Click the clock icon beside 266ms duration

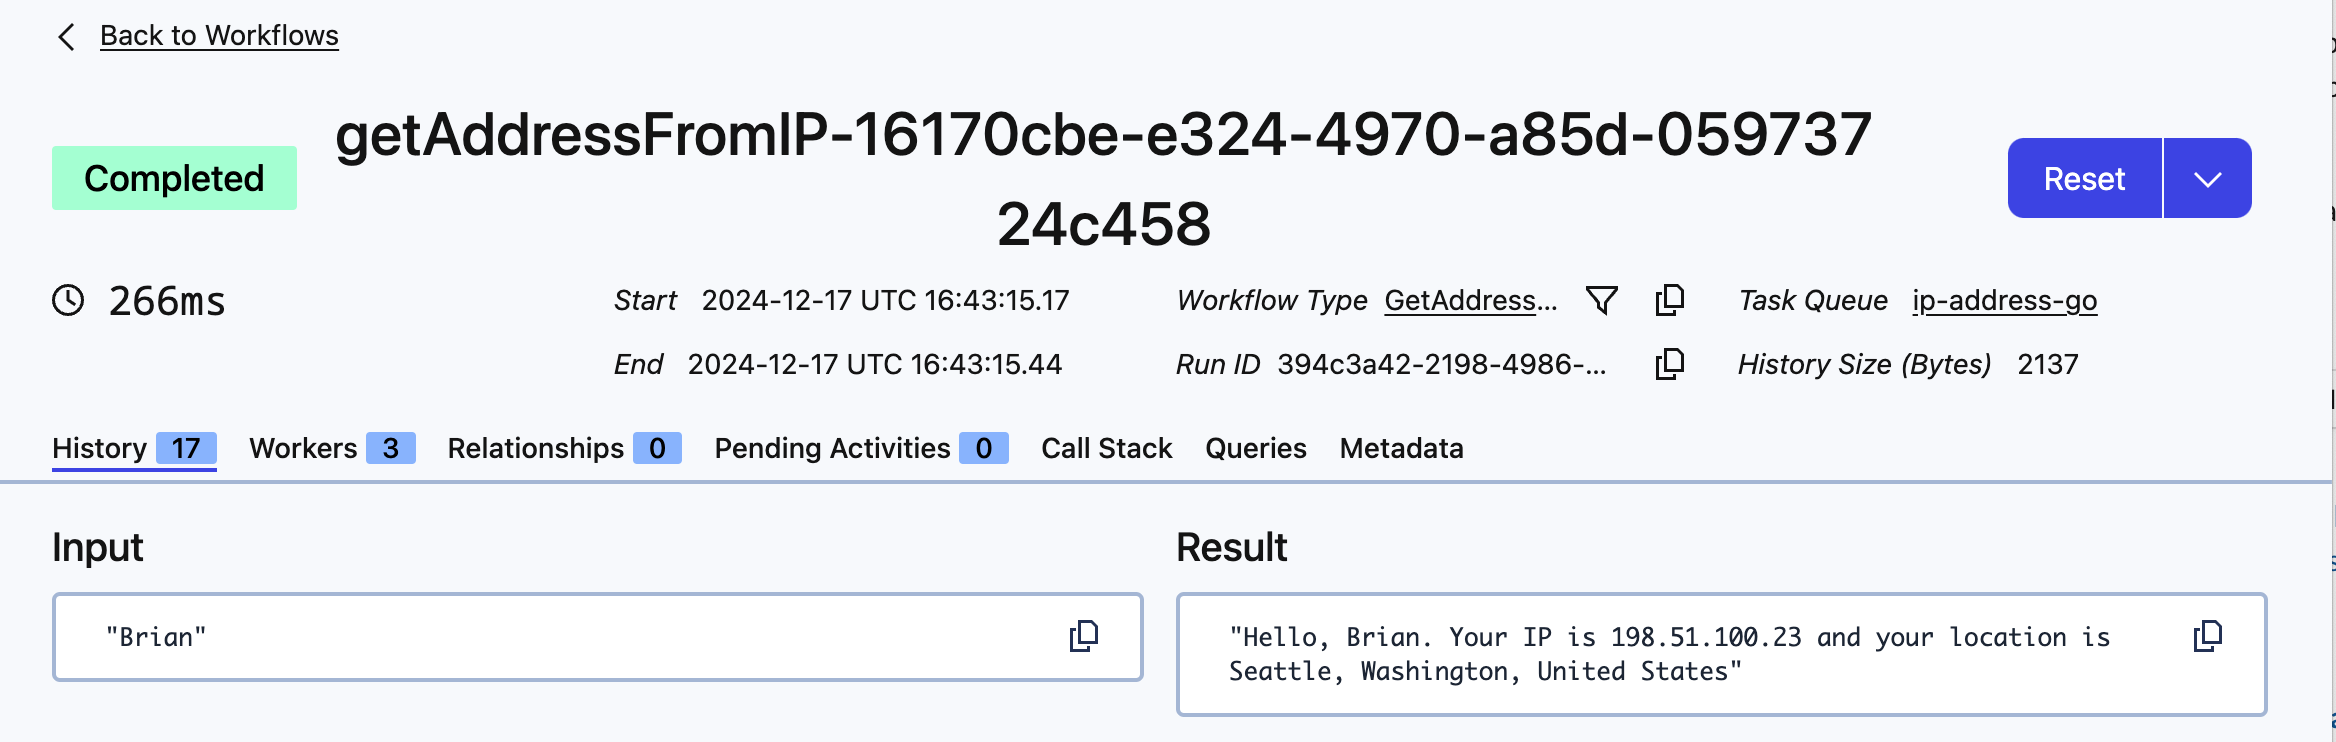(67, 300)
